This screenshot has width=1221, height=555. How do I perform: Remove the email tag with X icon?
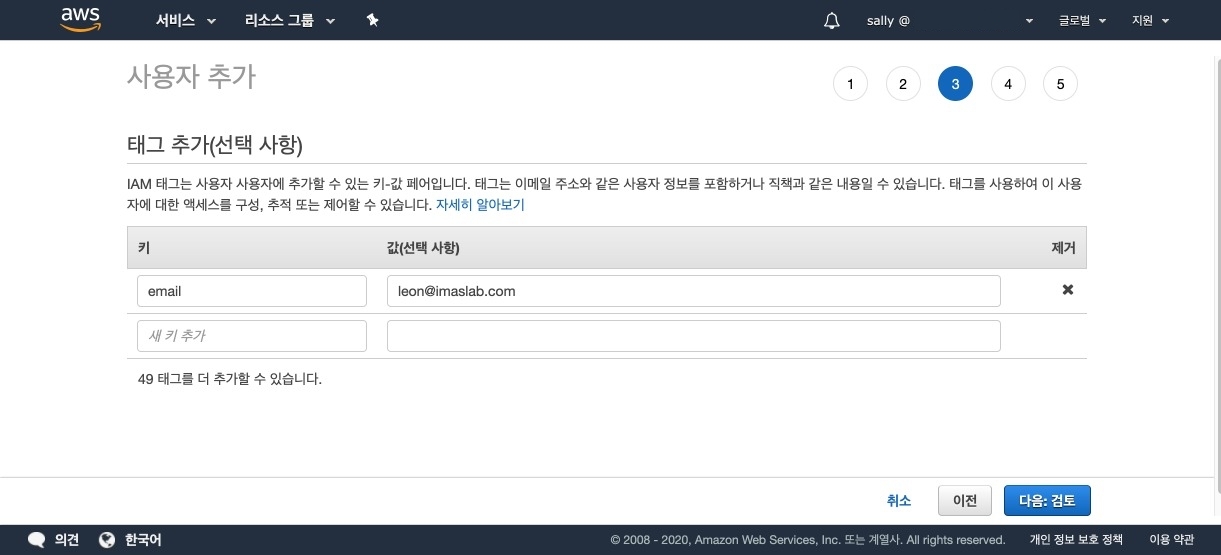pyautogui.click(x=1067, y=290)
